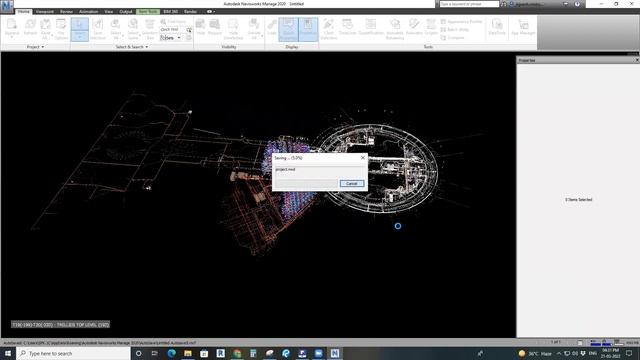Switch to the View ribbon tab

[109, 11]
